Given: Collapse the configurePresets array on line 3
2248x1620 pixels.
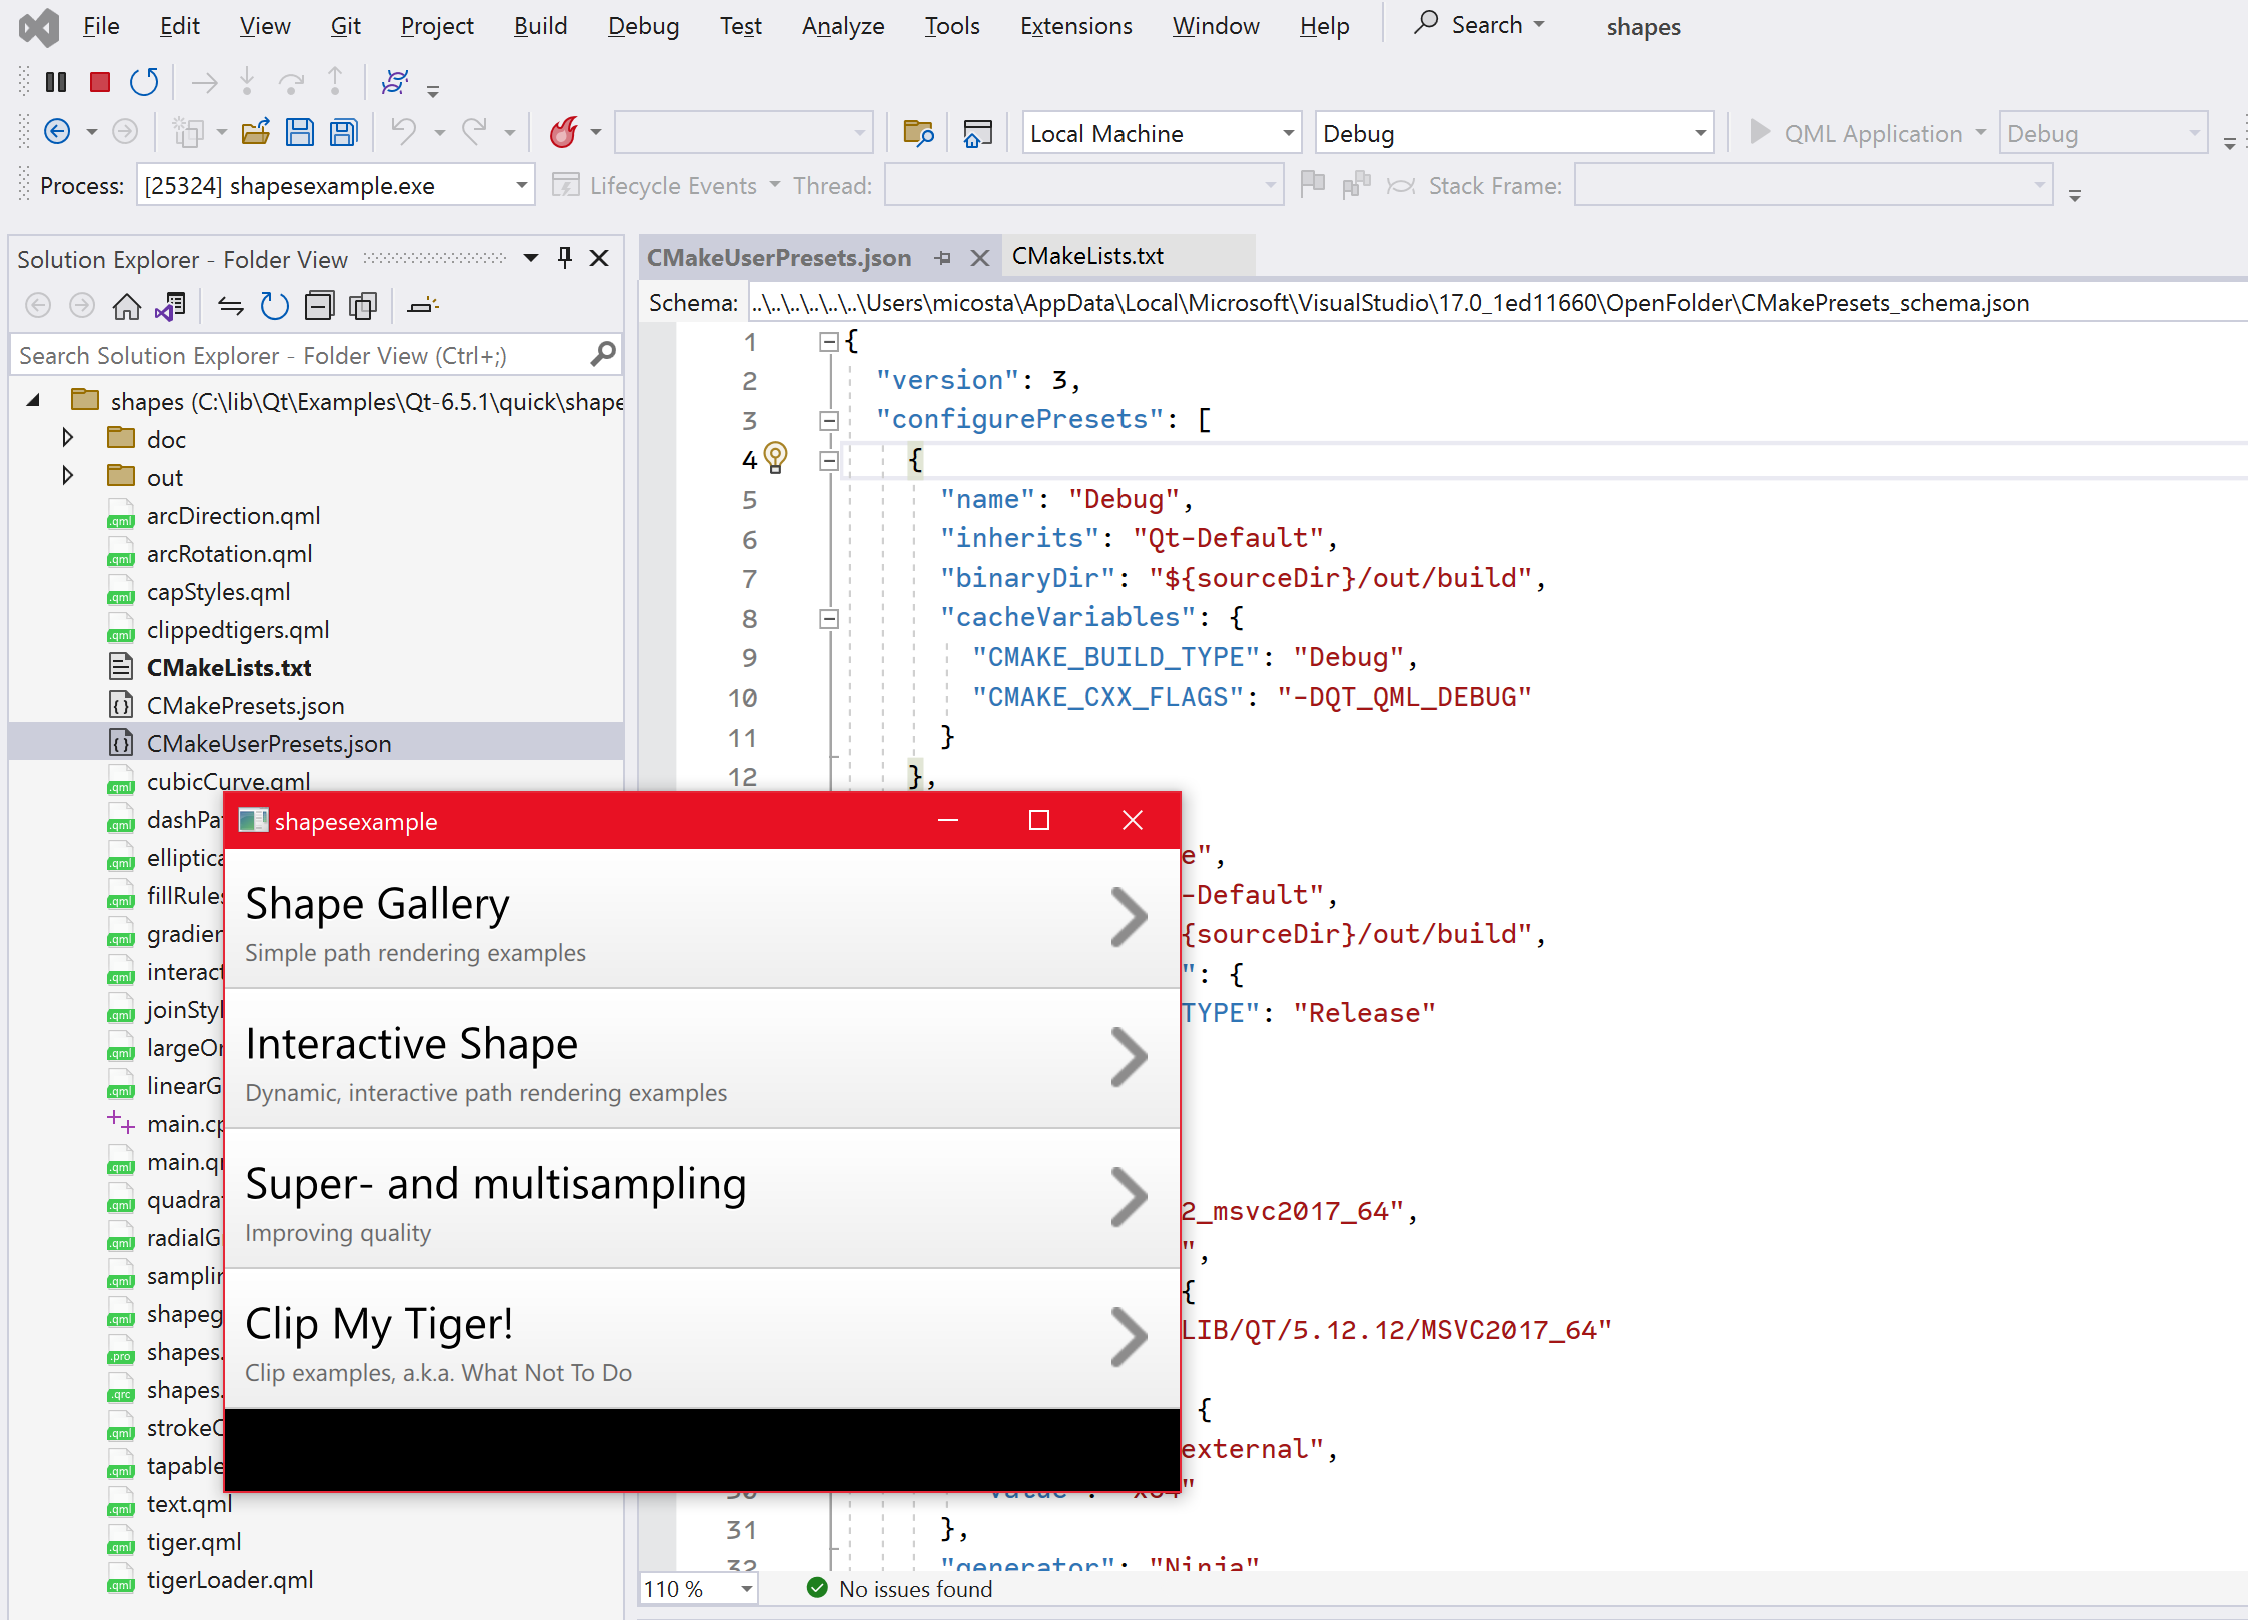Looking at the screenshot, I should [x=828, y=420].
